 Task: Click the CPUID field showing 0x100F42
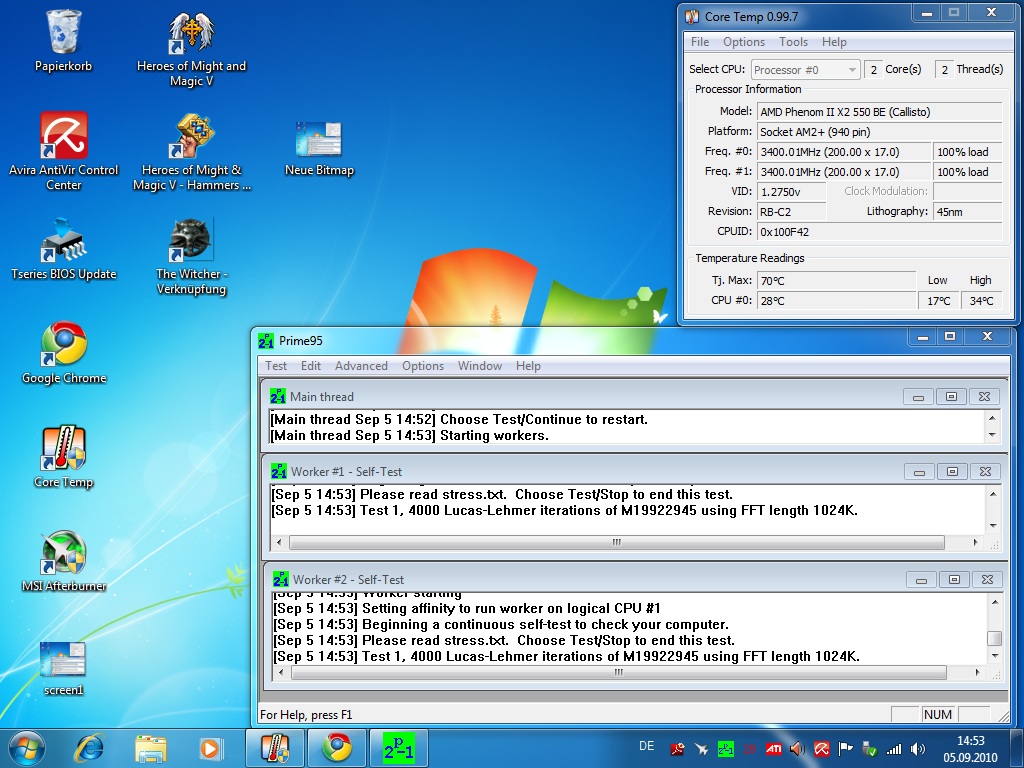coord(879,232)
